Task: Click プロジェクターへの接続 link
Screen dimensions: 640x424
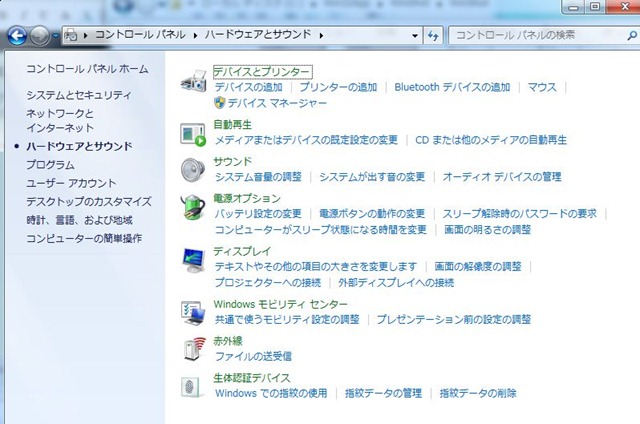Action: point(268,283)
